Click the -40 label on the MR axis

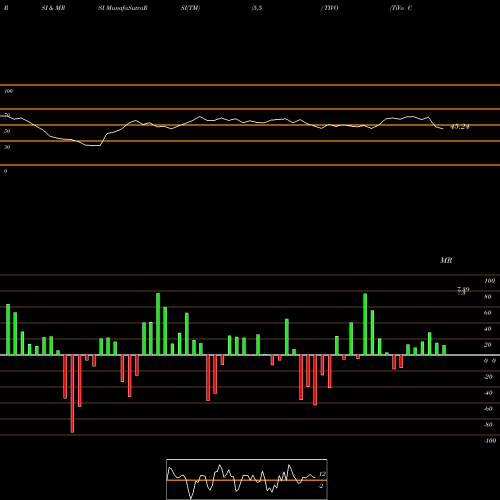pyautogui.click(x=488, y=393)
